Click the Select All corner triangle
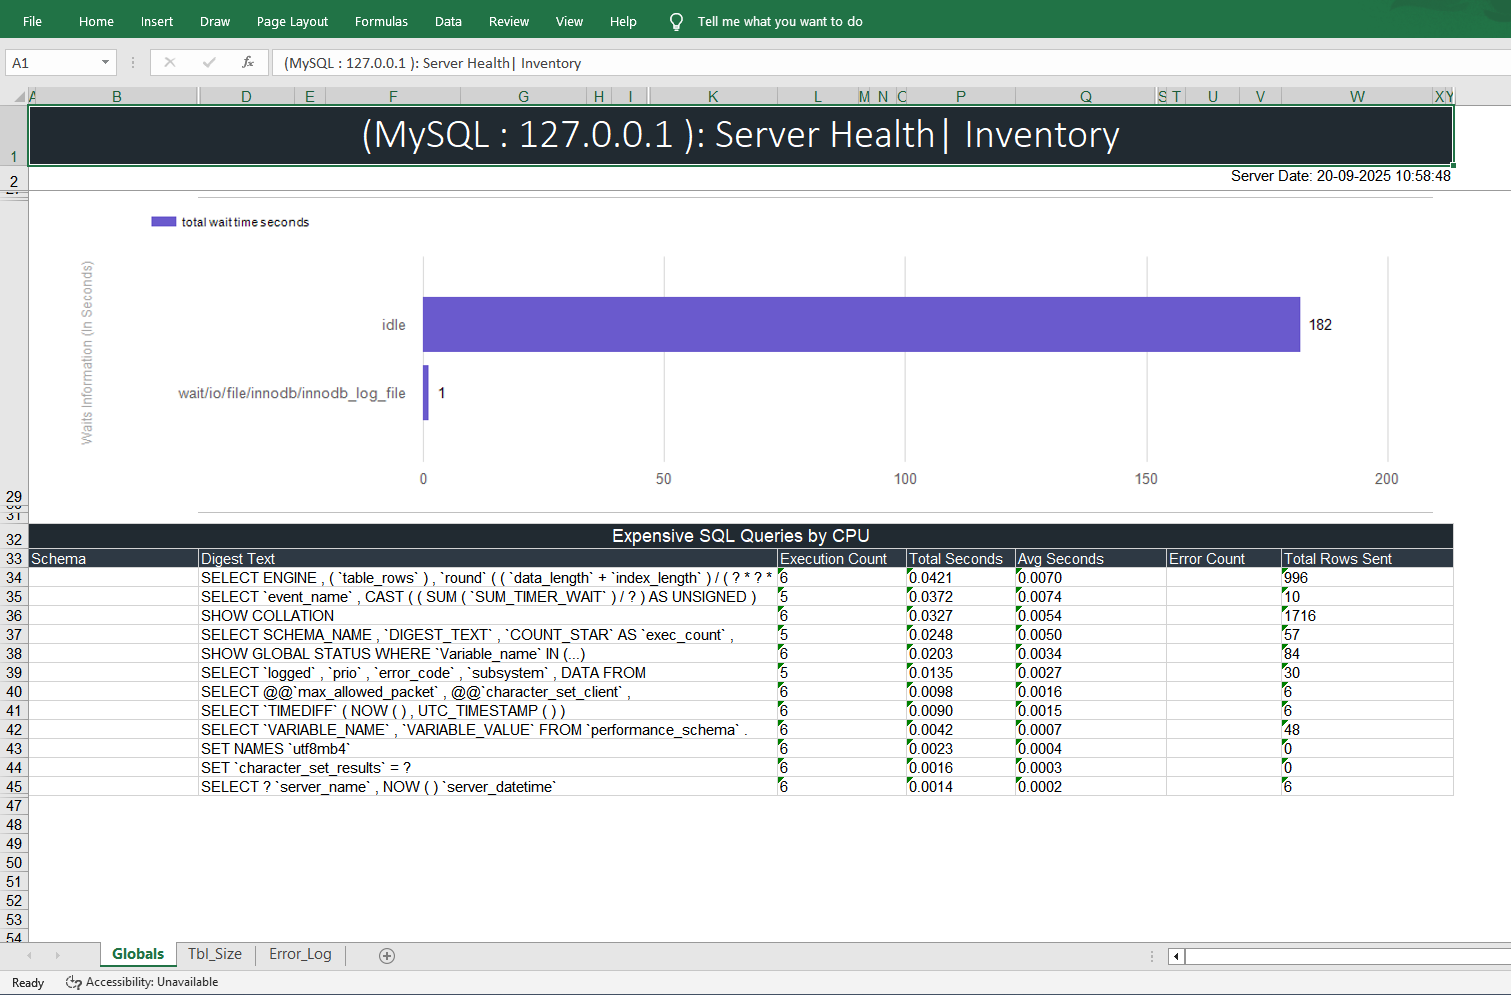The image size is (1511, 995). tap(19, 97)
